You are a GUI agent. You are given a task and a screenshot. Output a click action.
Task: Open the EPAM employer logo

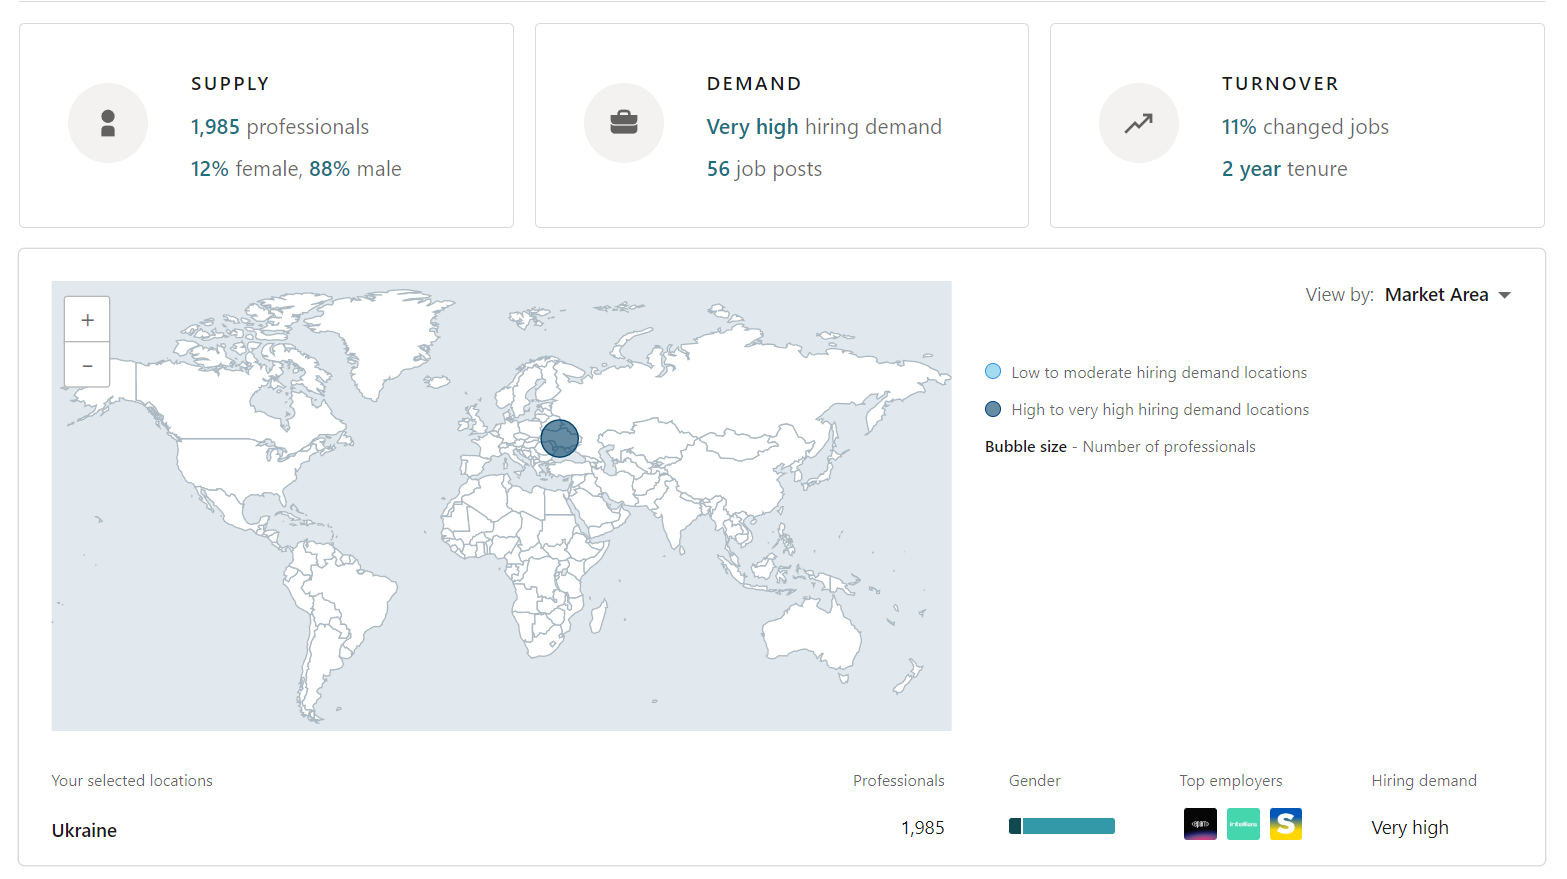1199,823
